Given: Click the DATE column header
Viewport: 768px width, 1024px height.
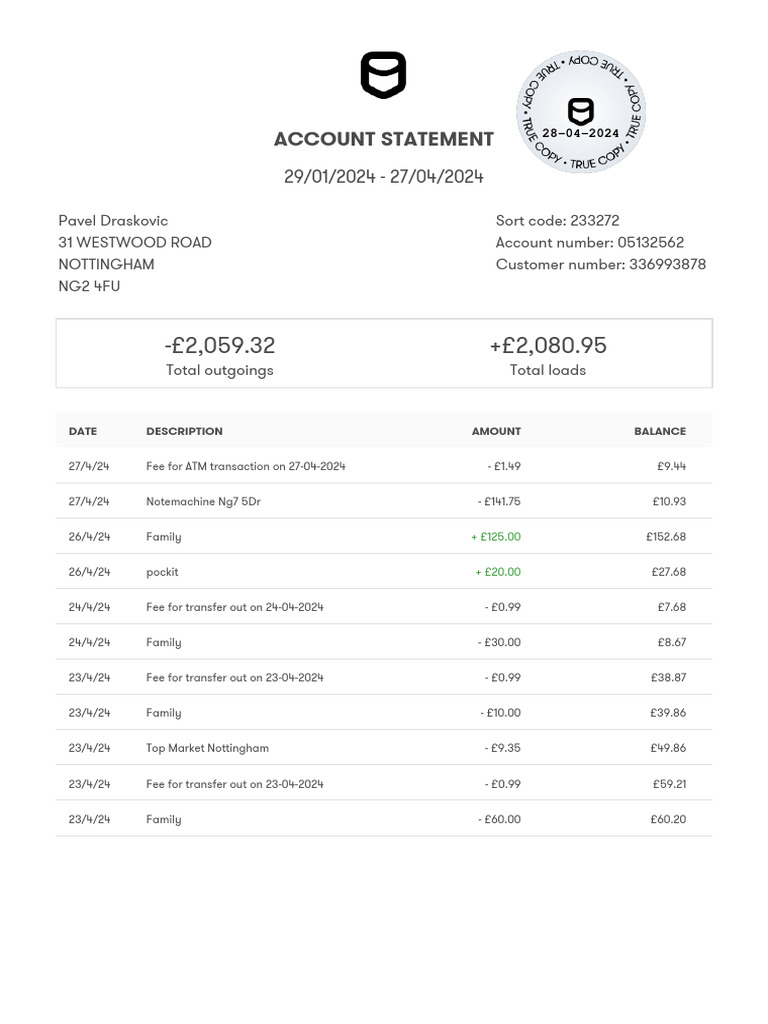Looking at the screenshot, I should pyautogui.click(x=83, y=431).
